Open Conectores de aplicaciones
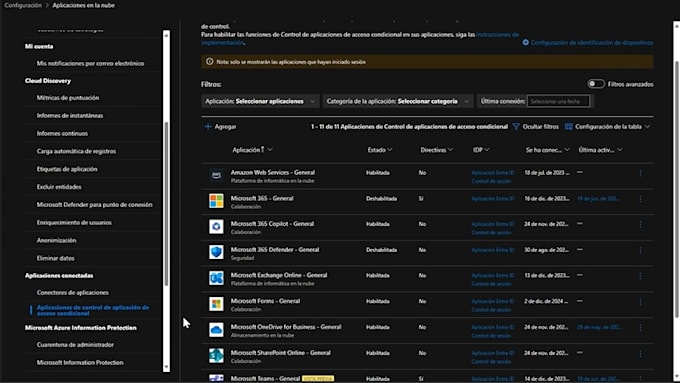Image resolution: width=680 pixels, height=383 pixels. tap(72, 293)
